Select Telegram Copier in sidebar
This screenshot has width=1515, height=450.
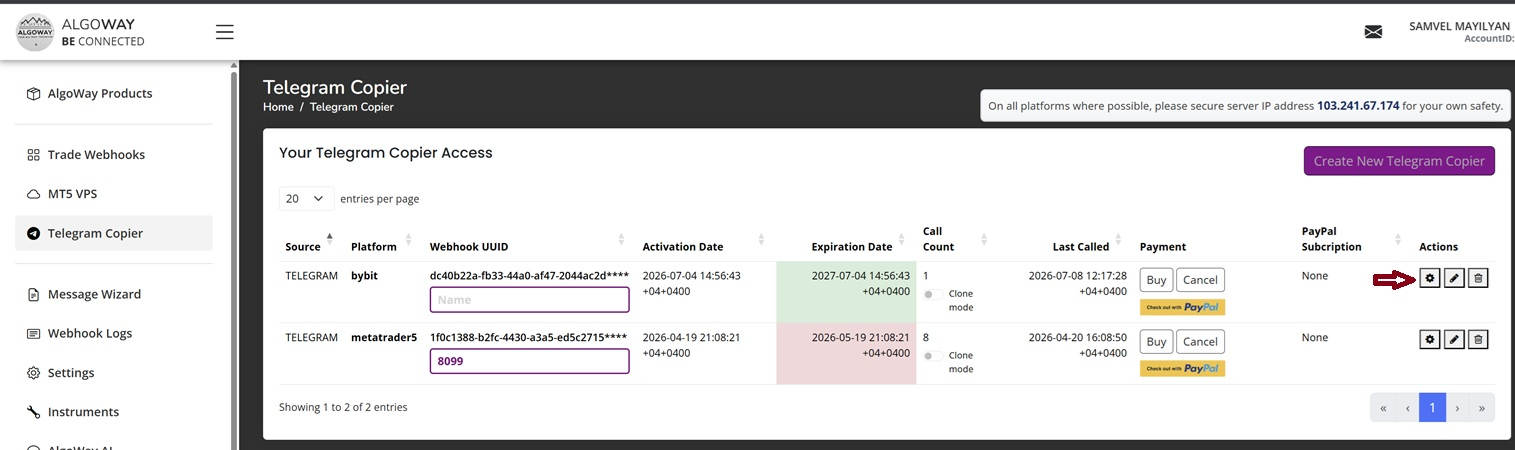[x=114, y=233]
